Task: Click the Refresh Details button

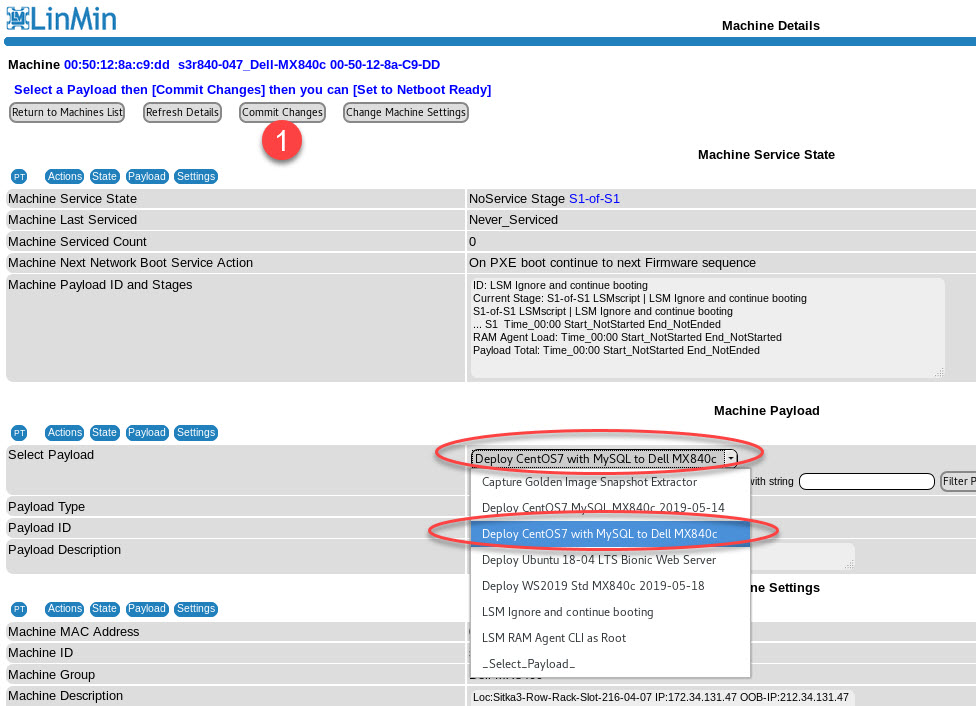Action: tap(182, 112)
